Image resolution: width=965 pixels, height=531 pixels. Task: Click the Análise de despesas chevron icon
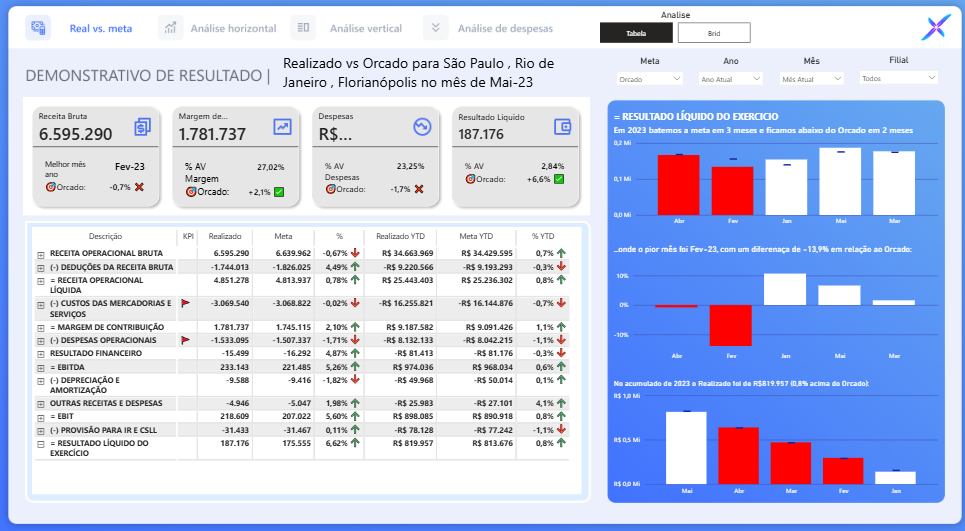tap(435, 28)
